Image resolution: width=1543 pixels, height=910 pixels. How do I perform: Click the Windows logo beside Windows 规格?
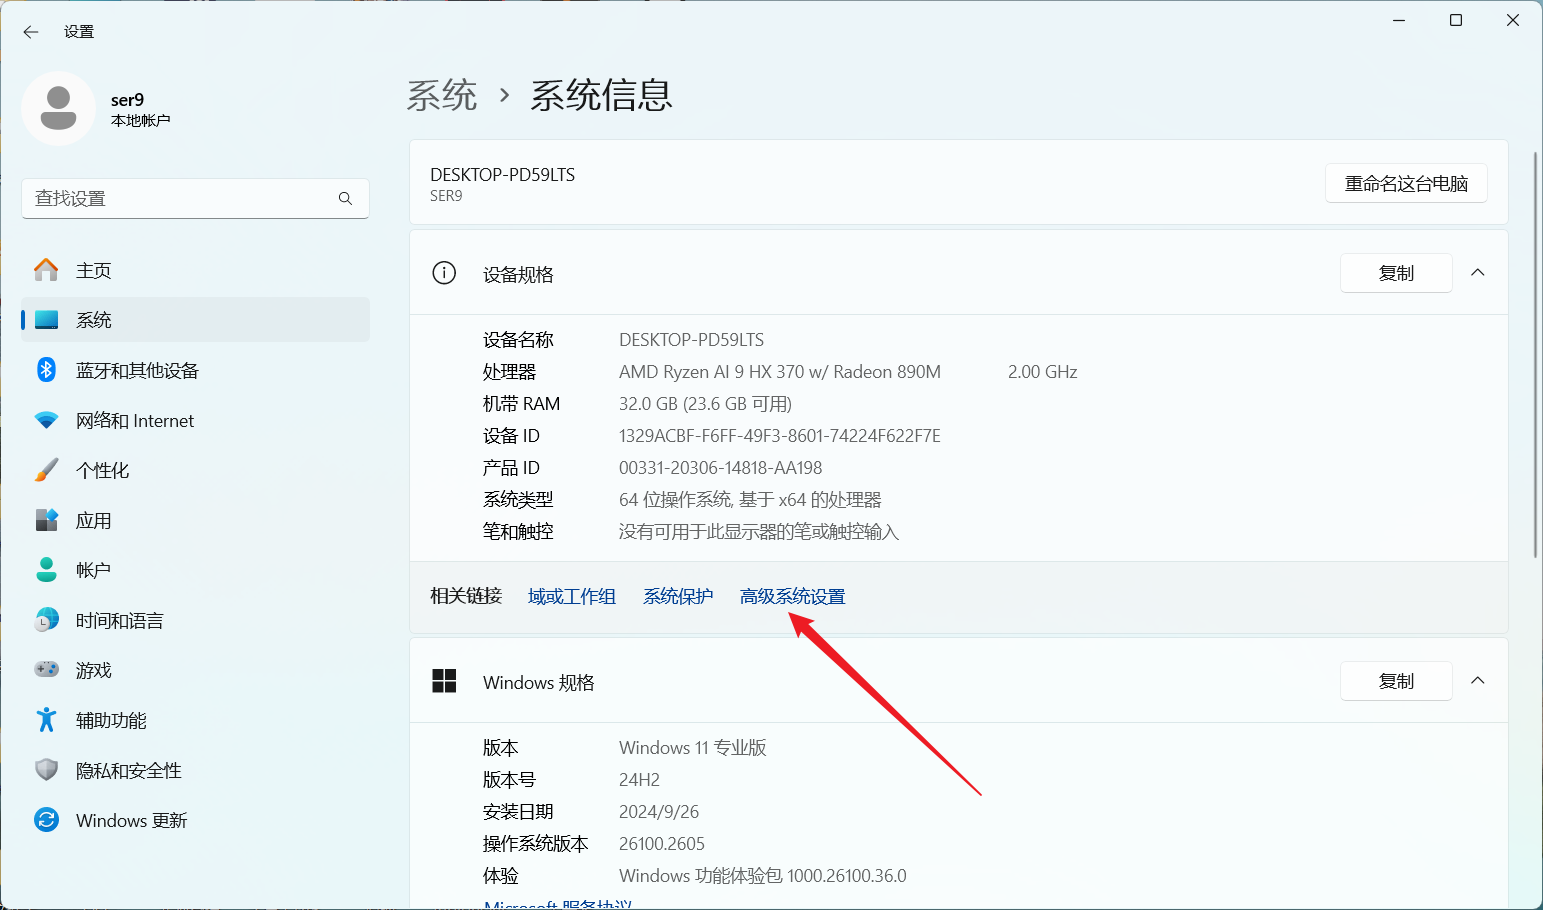[x=444, y=681]
